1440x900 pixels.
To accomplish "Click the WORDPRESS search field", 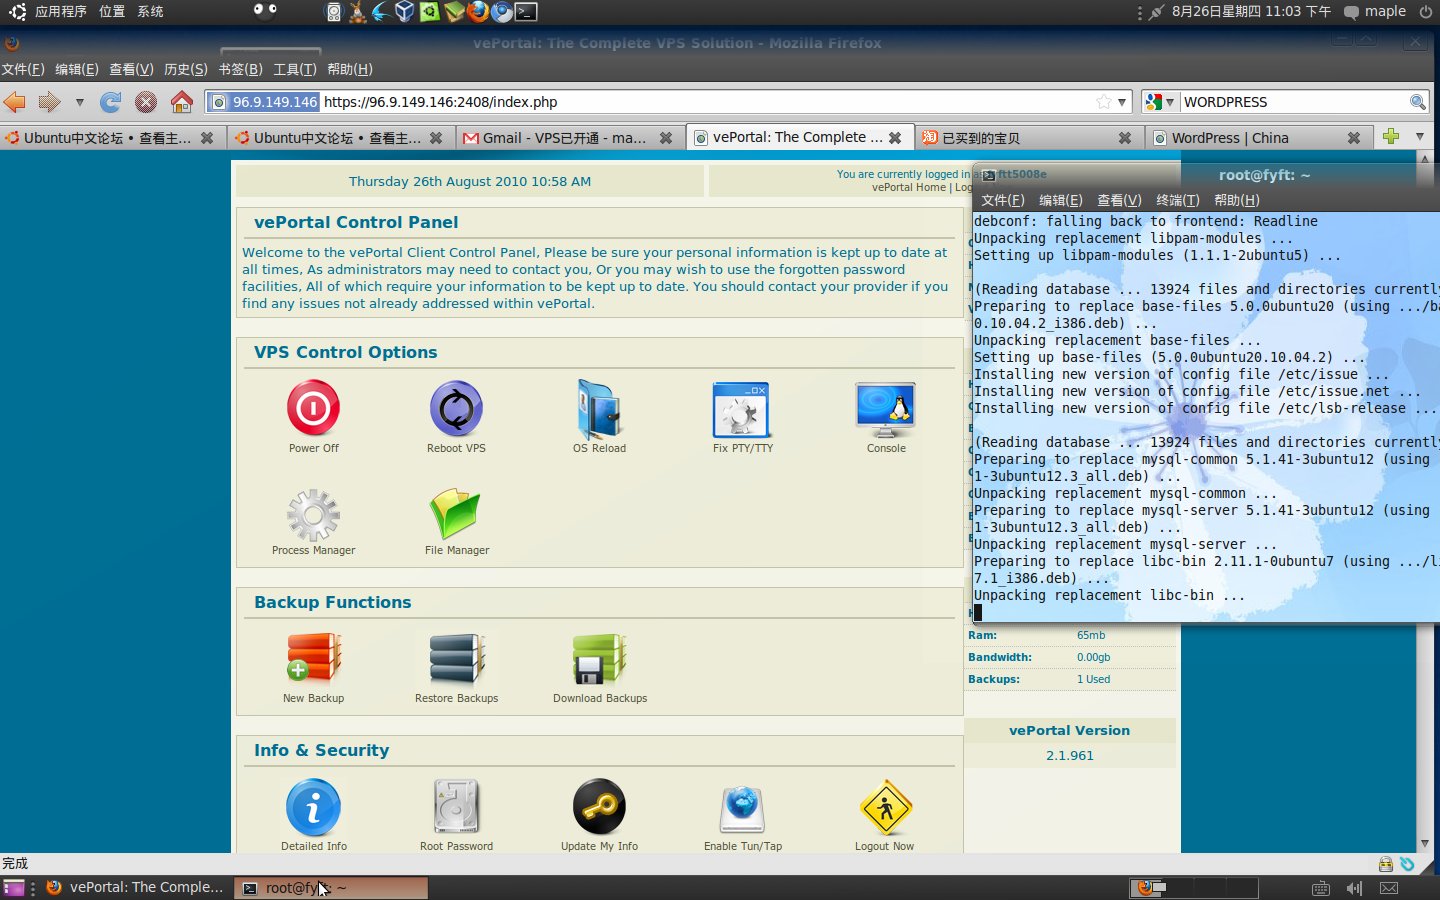I will [1293, 102].
